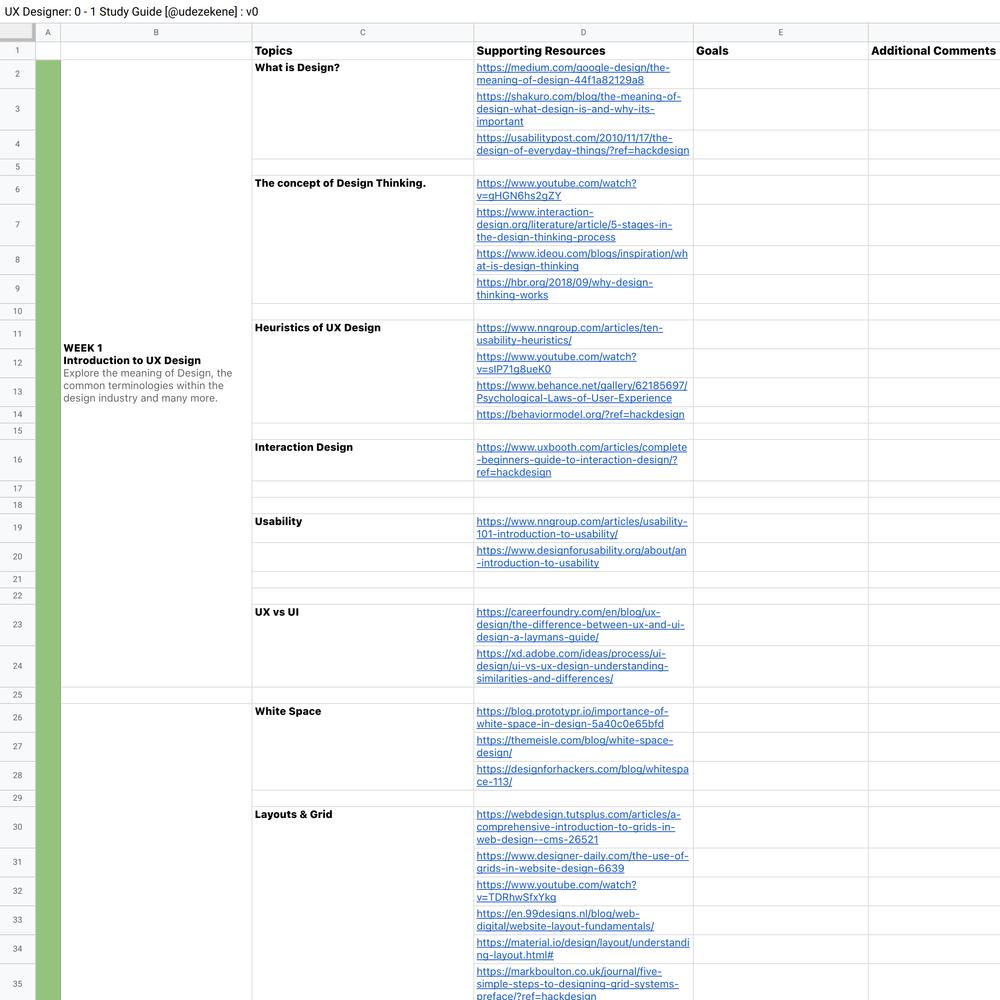Select row 21 by its row number
Screen dimensions: 1000x1000
coord(17,579)
